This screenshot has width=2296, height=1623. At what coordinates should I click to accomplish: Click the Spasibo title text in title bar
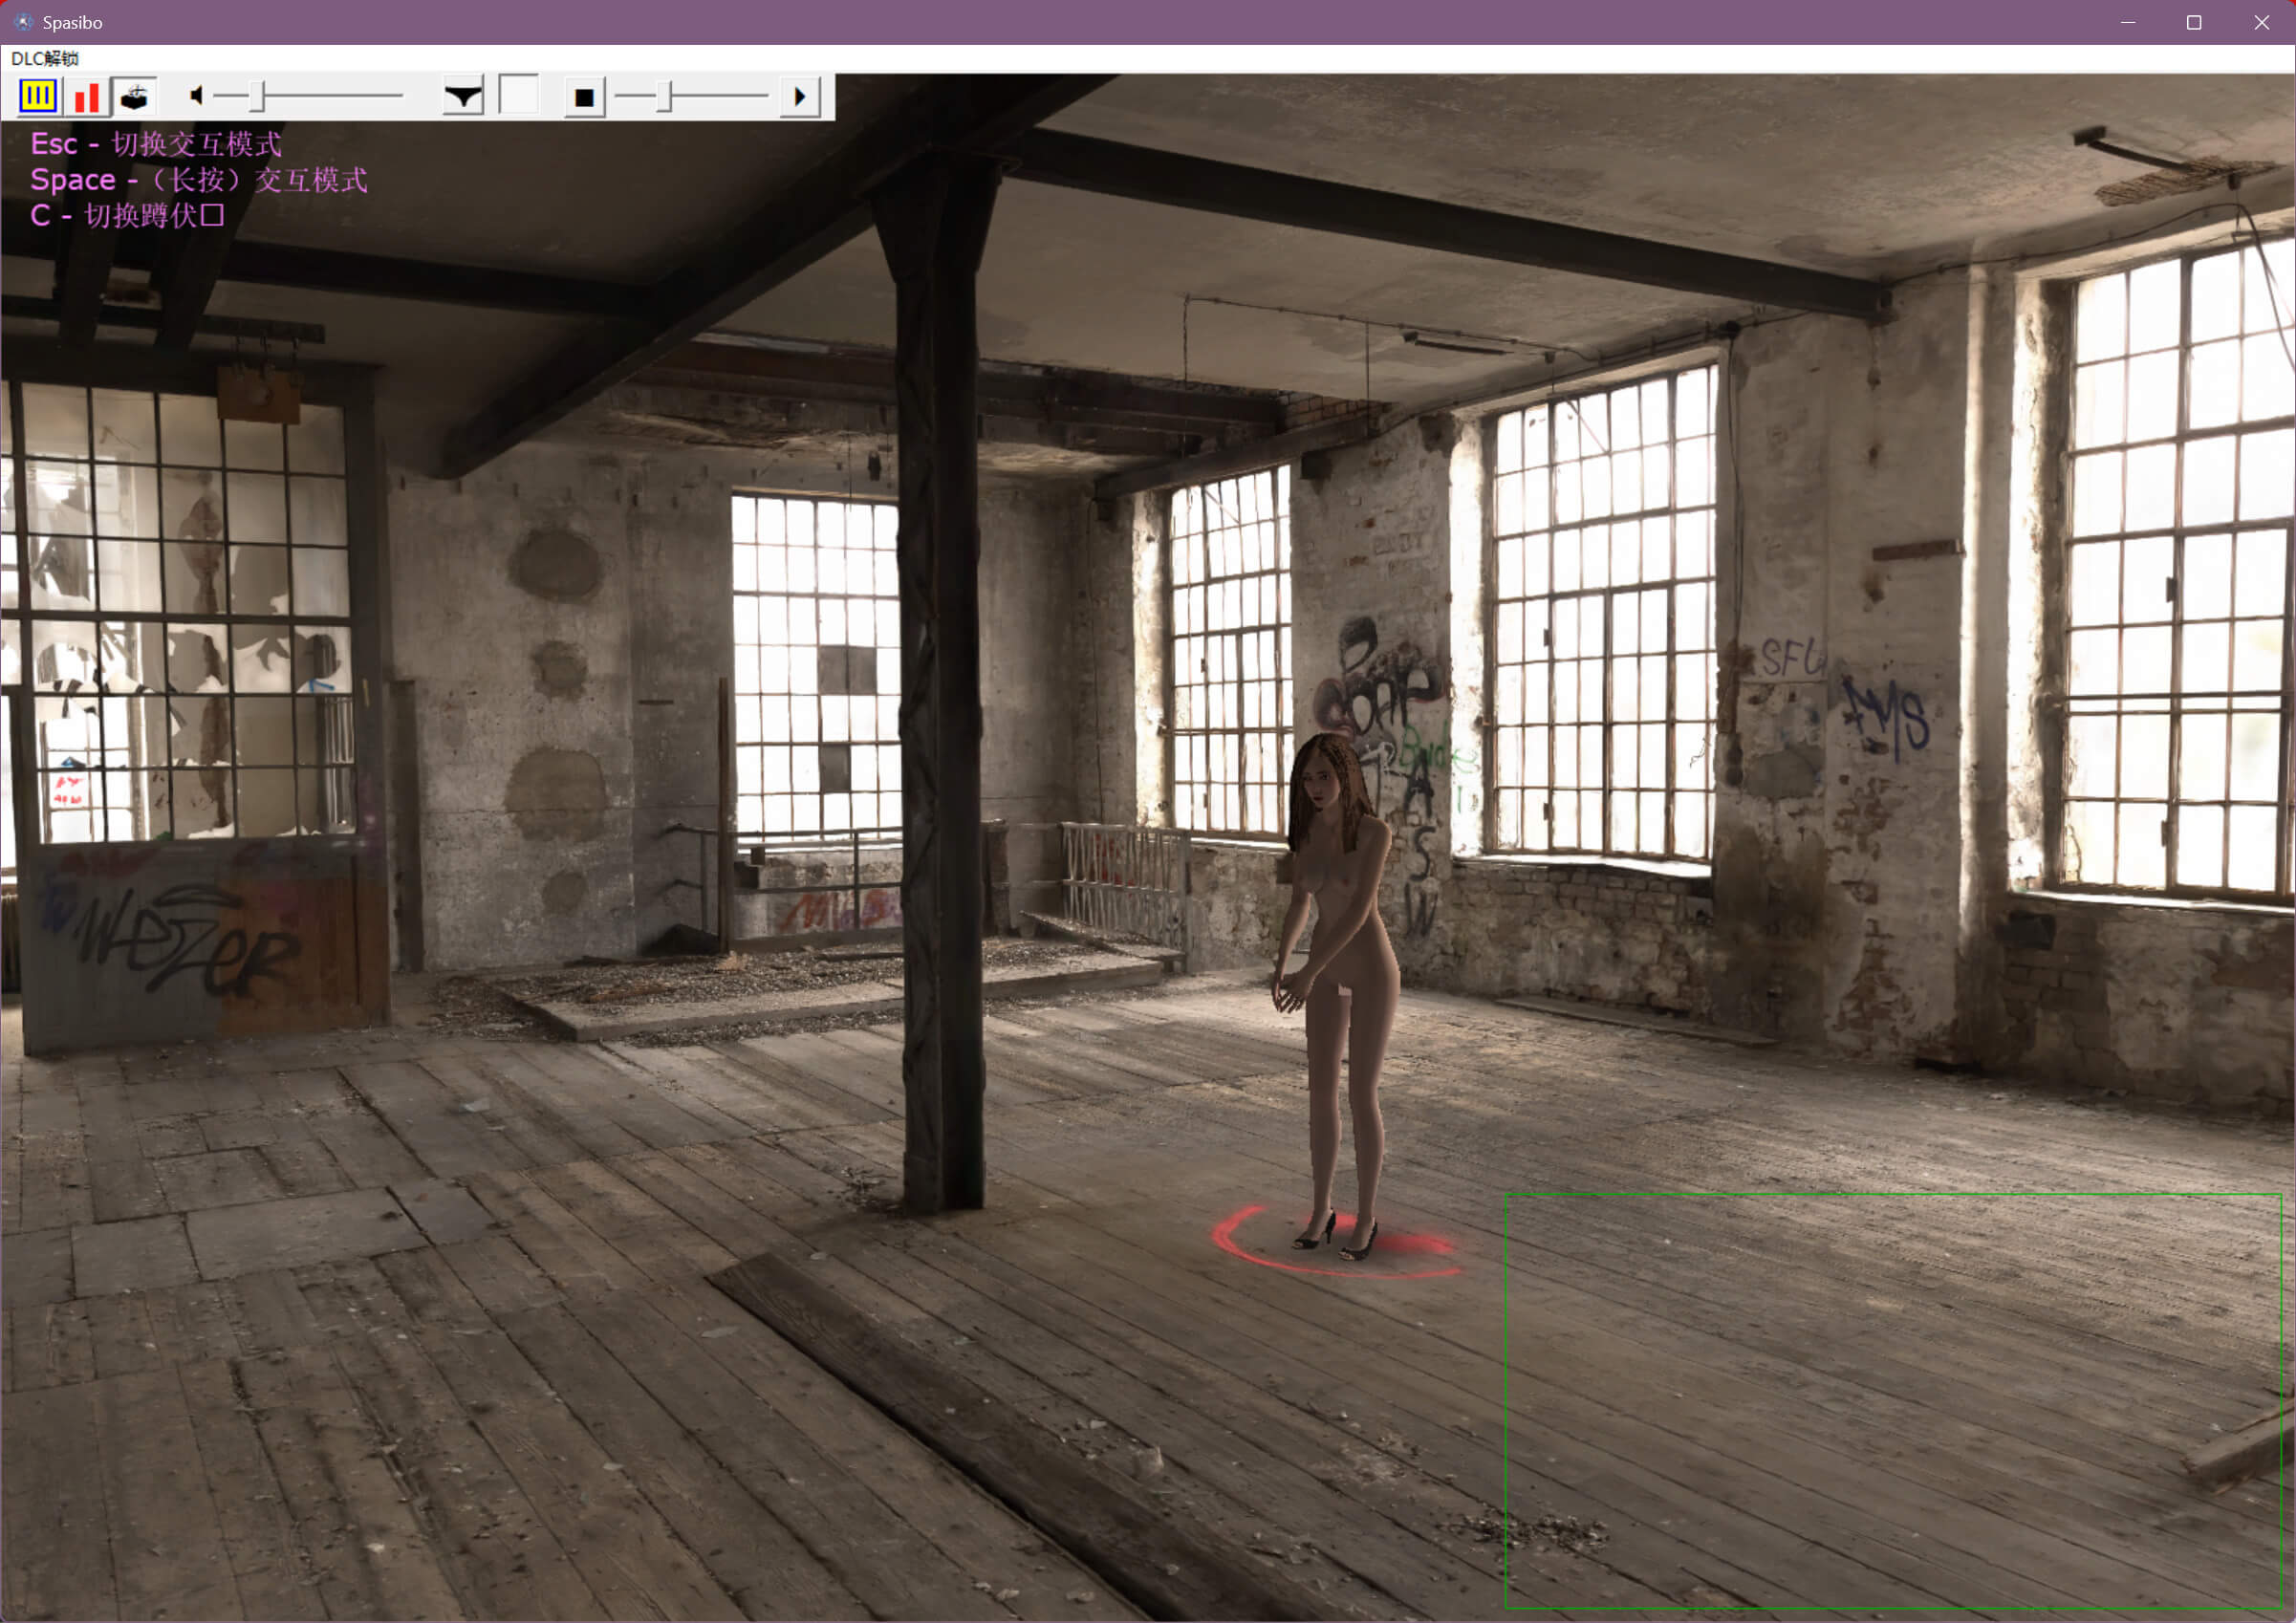pos(72,22)
